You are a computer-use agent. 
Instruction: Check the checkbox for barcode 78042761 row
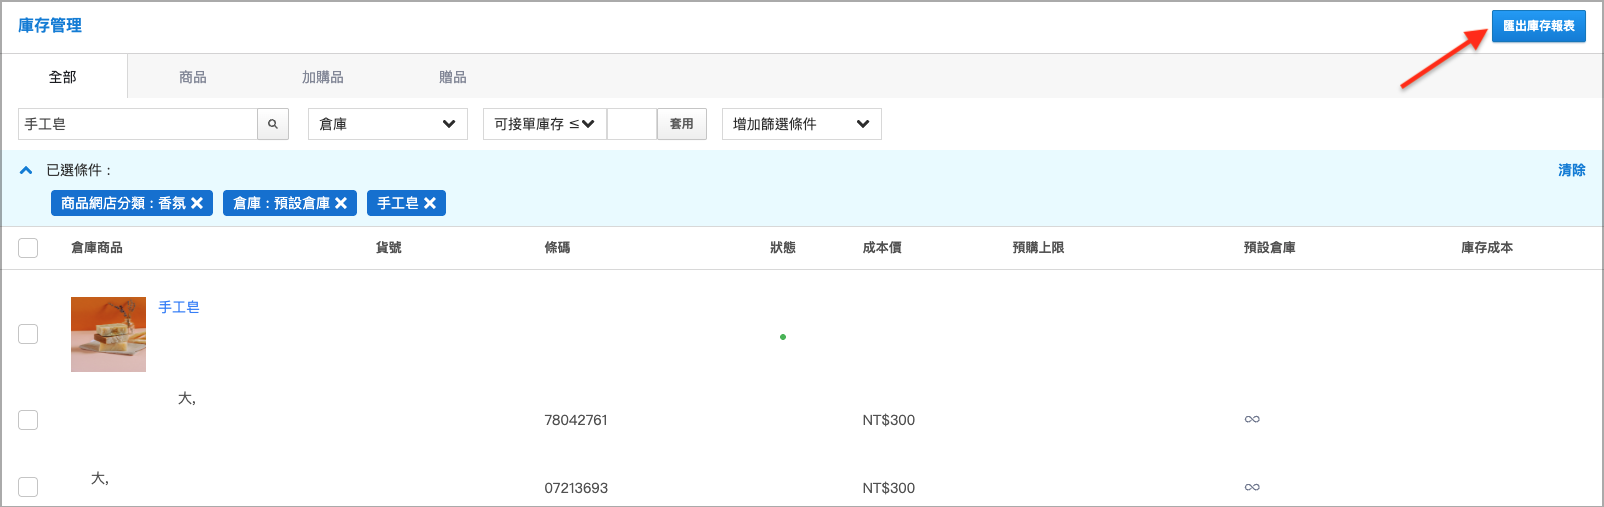[28, 420]
